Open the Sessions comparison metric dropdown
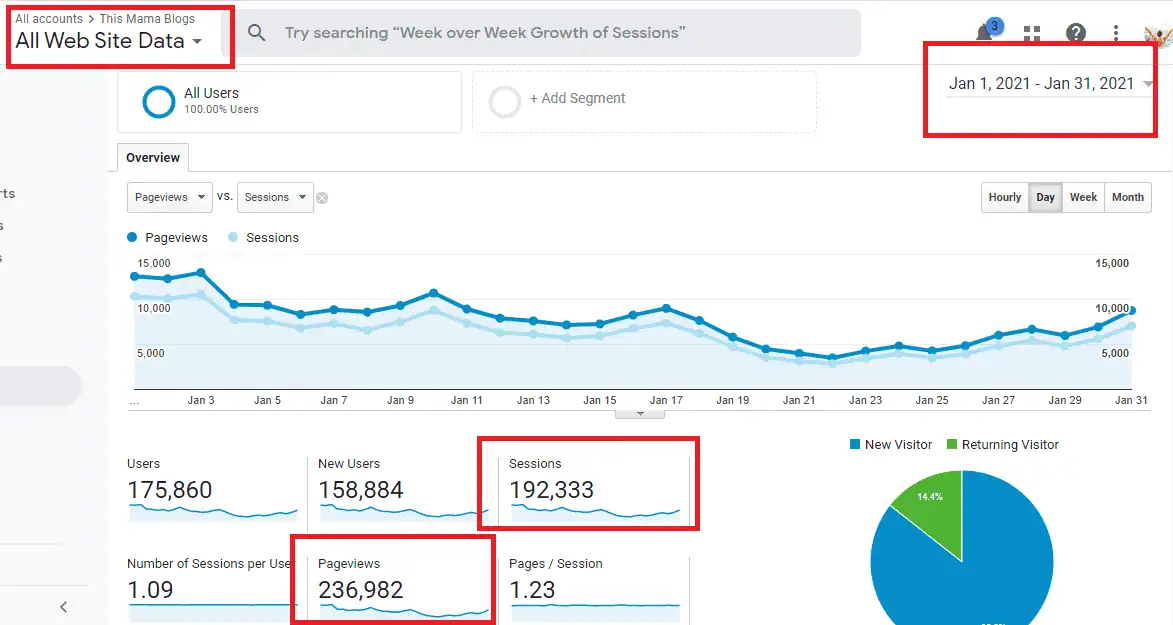The width and height of the screenshot is (1173, 625). tap(275, 197)
